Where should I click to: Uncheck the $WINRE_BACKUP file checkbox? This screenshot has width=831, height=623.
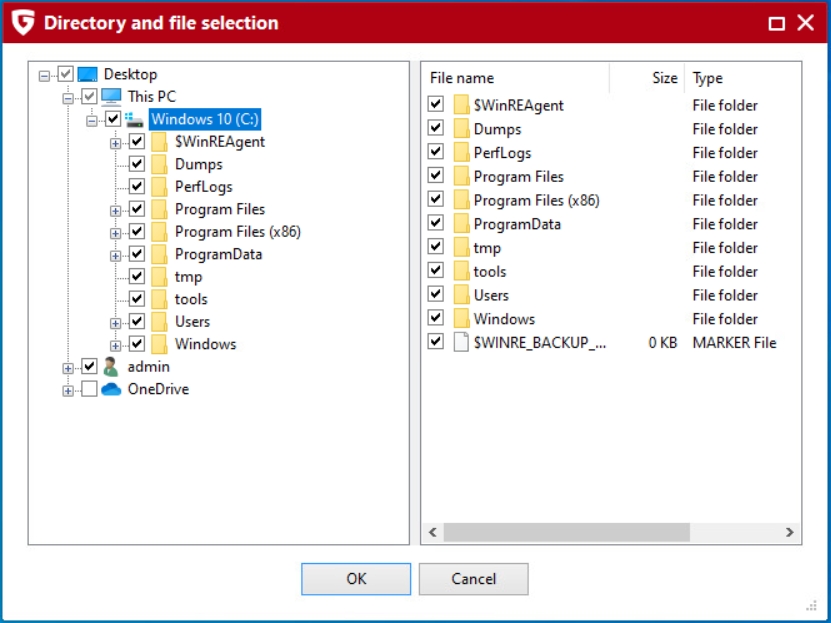[436, 342]
